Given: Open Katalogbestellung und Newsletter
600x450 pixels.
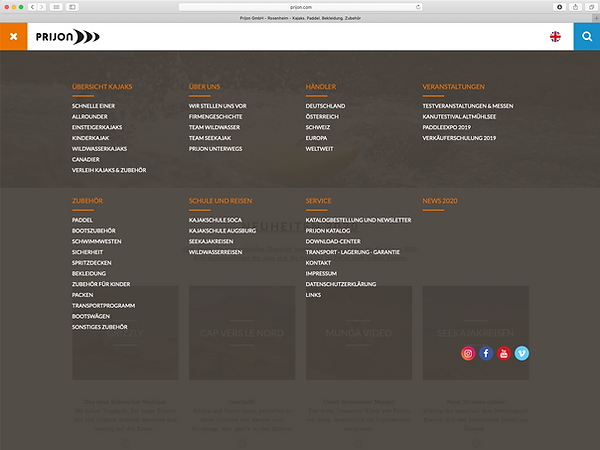Looking at the screenshot, I should [358, 220].
